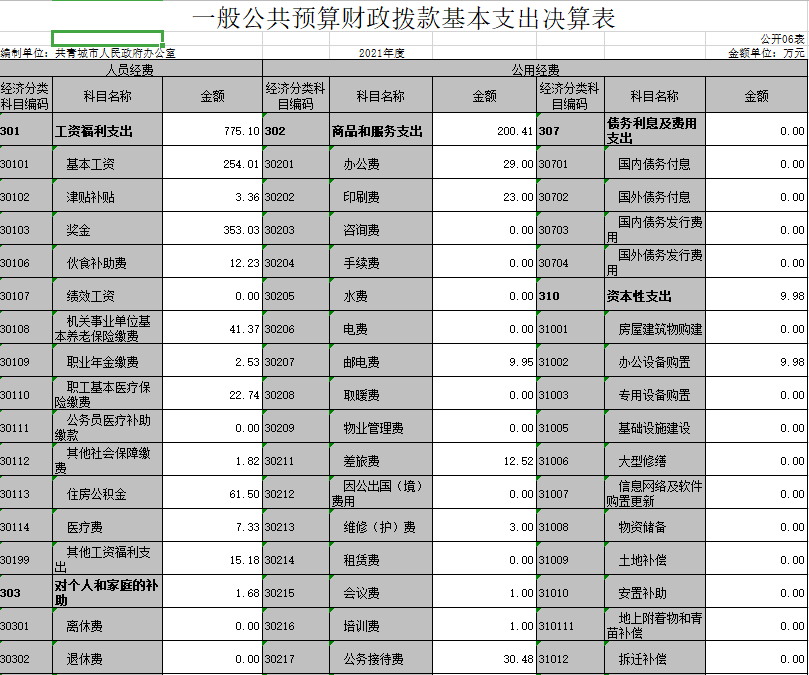Image resolution: width=809 pixels, height=675 pixels.
Task: Click the 775.10 amount cell
Action: click(212, 131)
